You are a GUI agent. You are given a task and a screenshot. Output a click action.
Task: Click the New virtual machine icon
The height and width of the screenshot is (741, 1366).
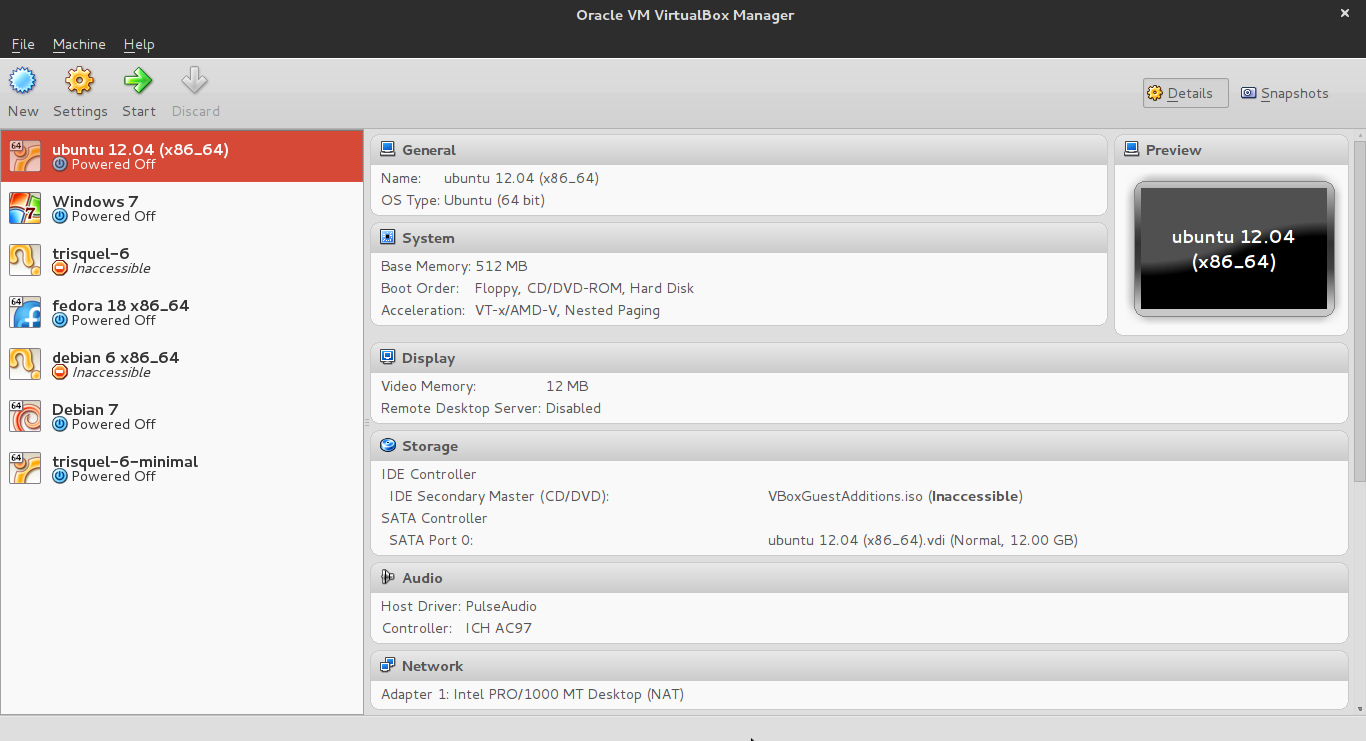22,81
